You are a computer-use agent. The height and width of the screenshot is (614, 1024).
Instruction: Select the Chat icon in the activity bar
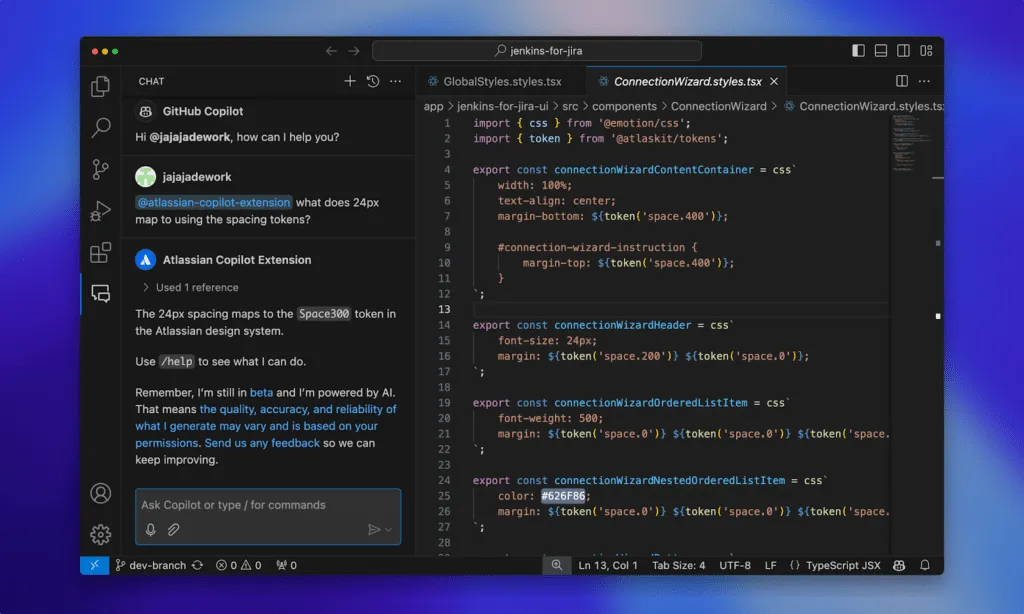[100, 293]
